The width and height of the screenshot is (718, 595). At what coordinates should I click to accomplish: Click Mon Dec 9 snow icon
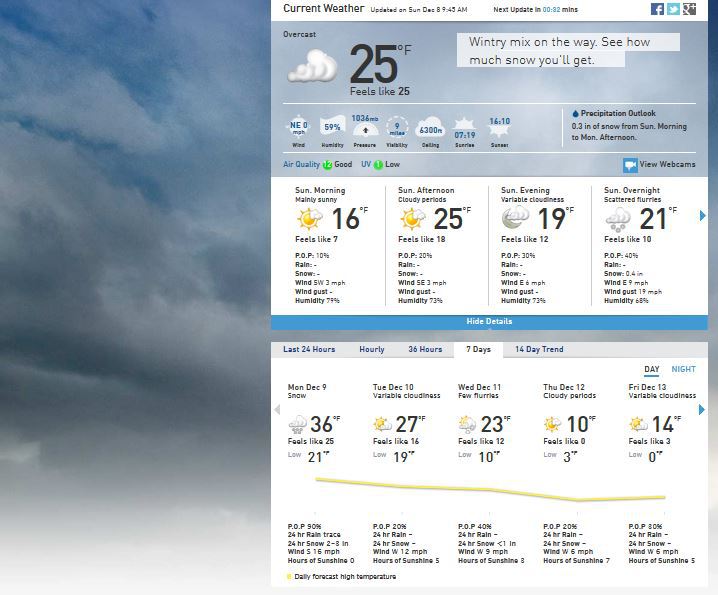pyautogui.click(x=298, y=425)
